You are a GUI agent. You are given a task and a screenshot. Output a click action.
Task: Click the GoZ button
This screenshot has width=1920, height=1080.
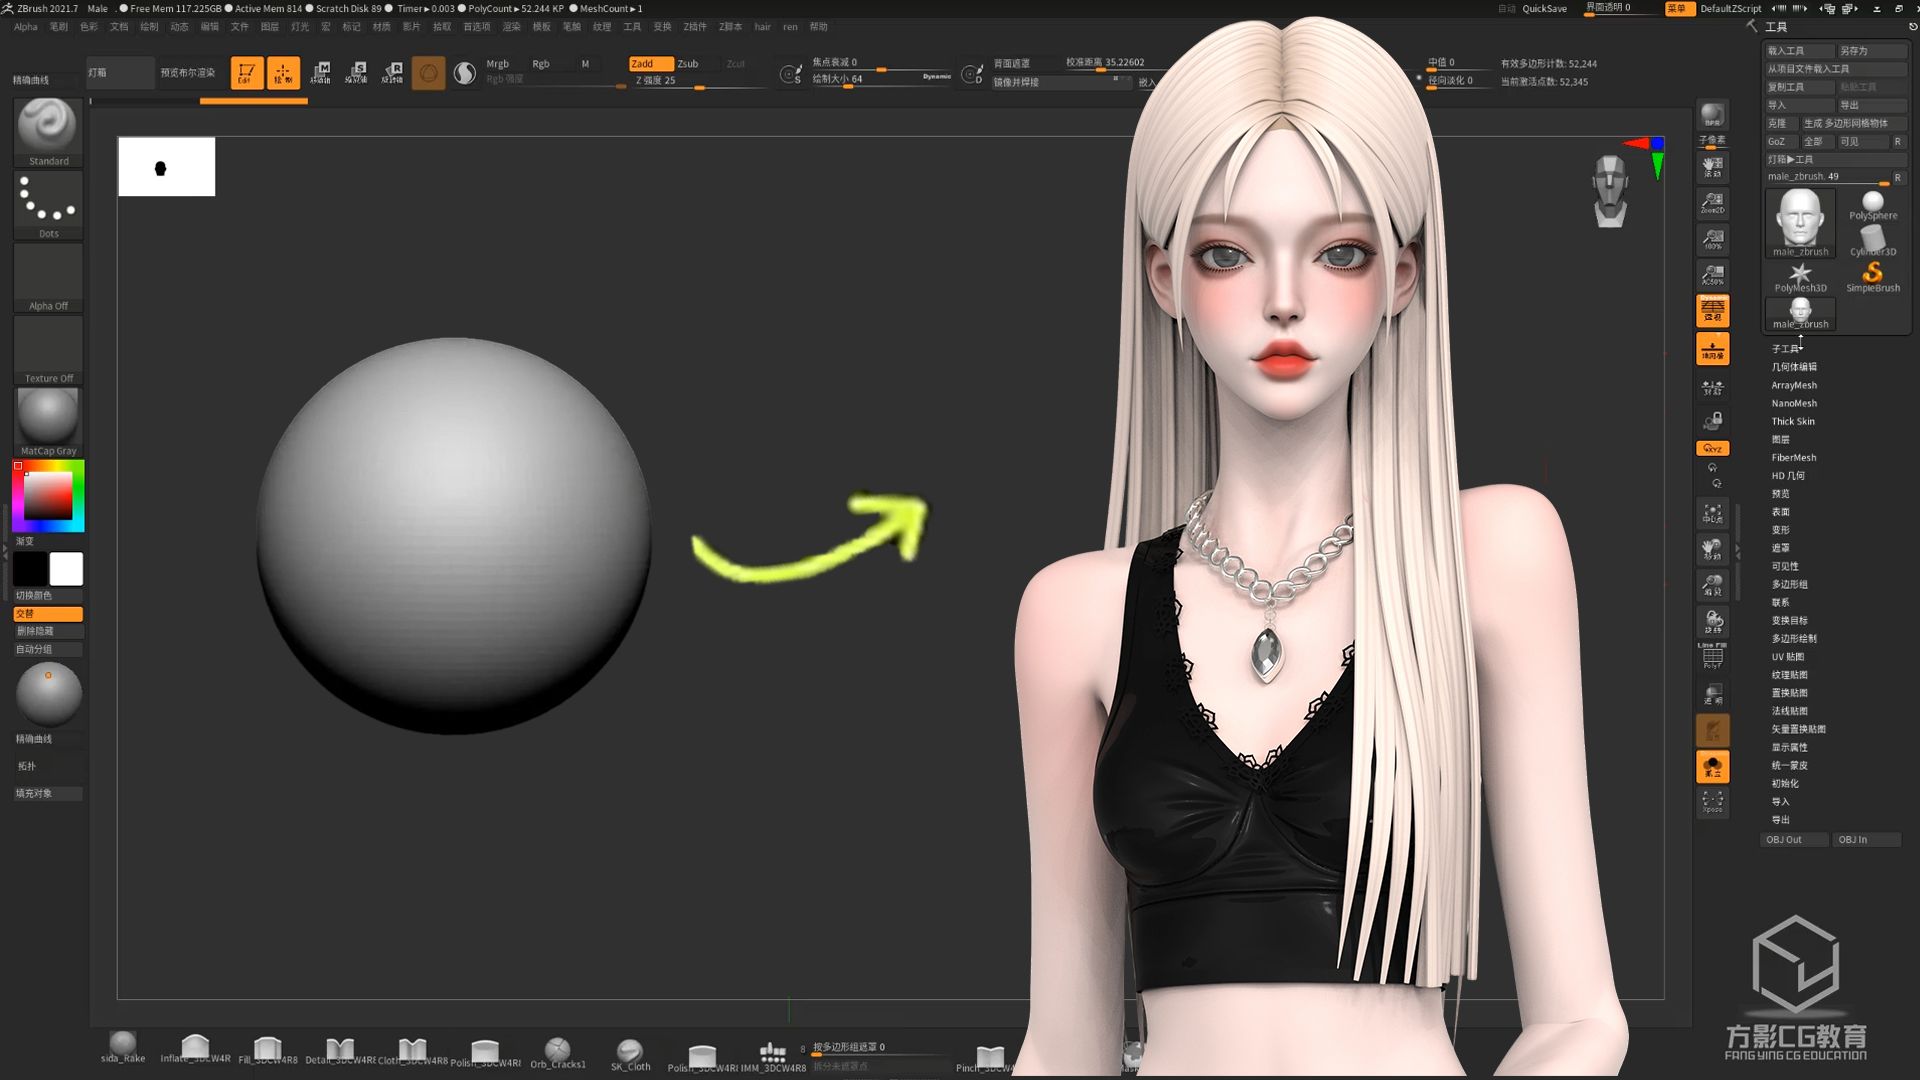click(x=1780, y=141)
